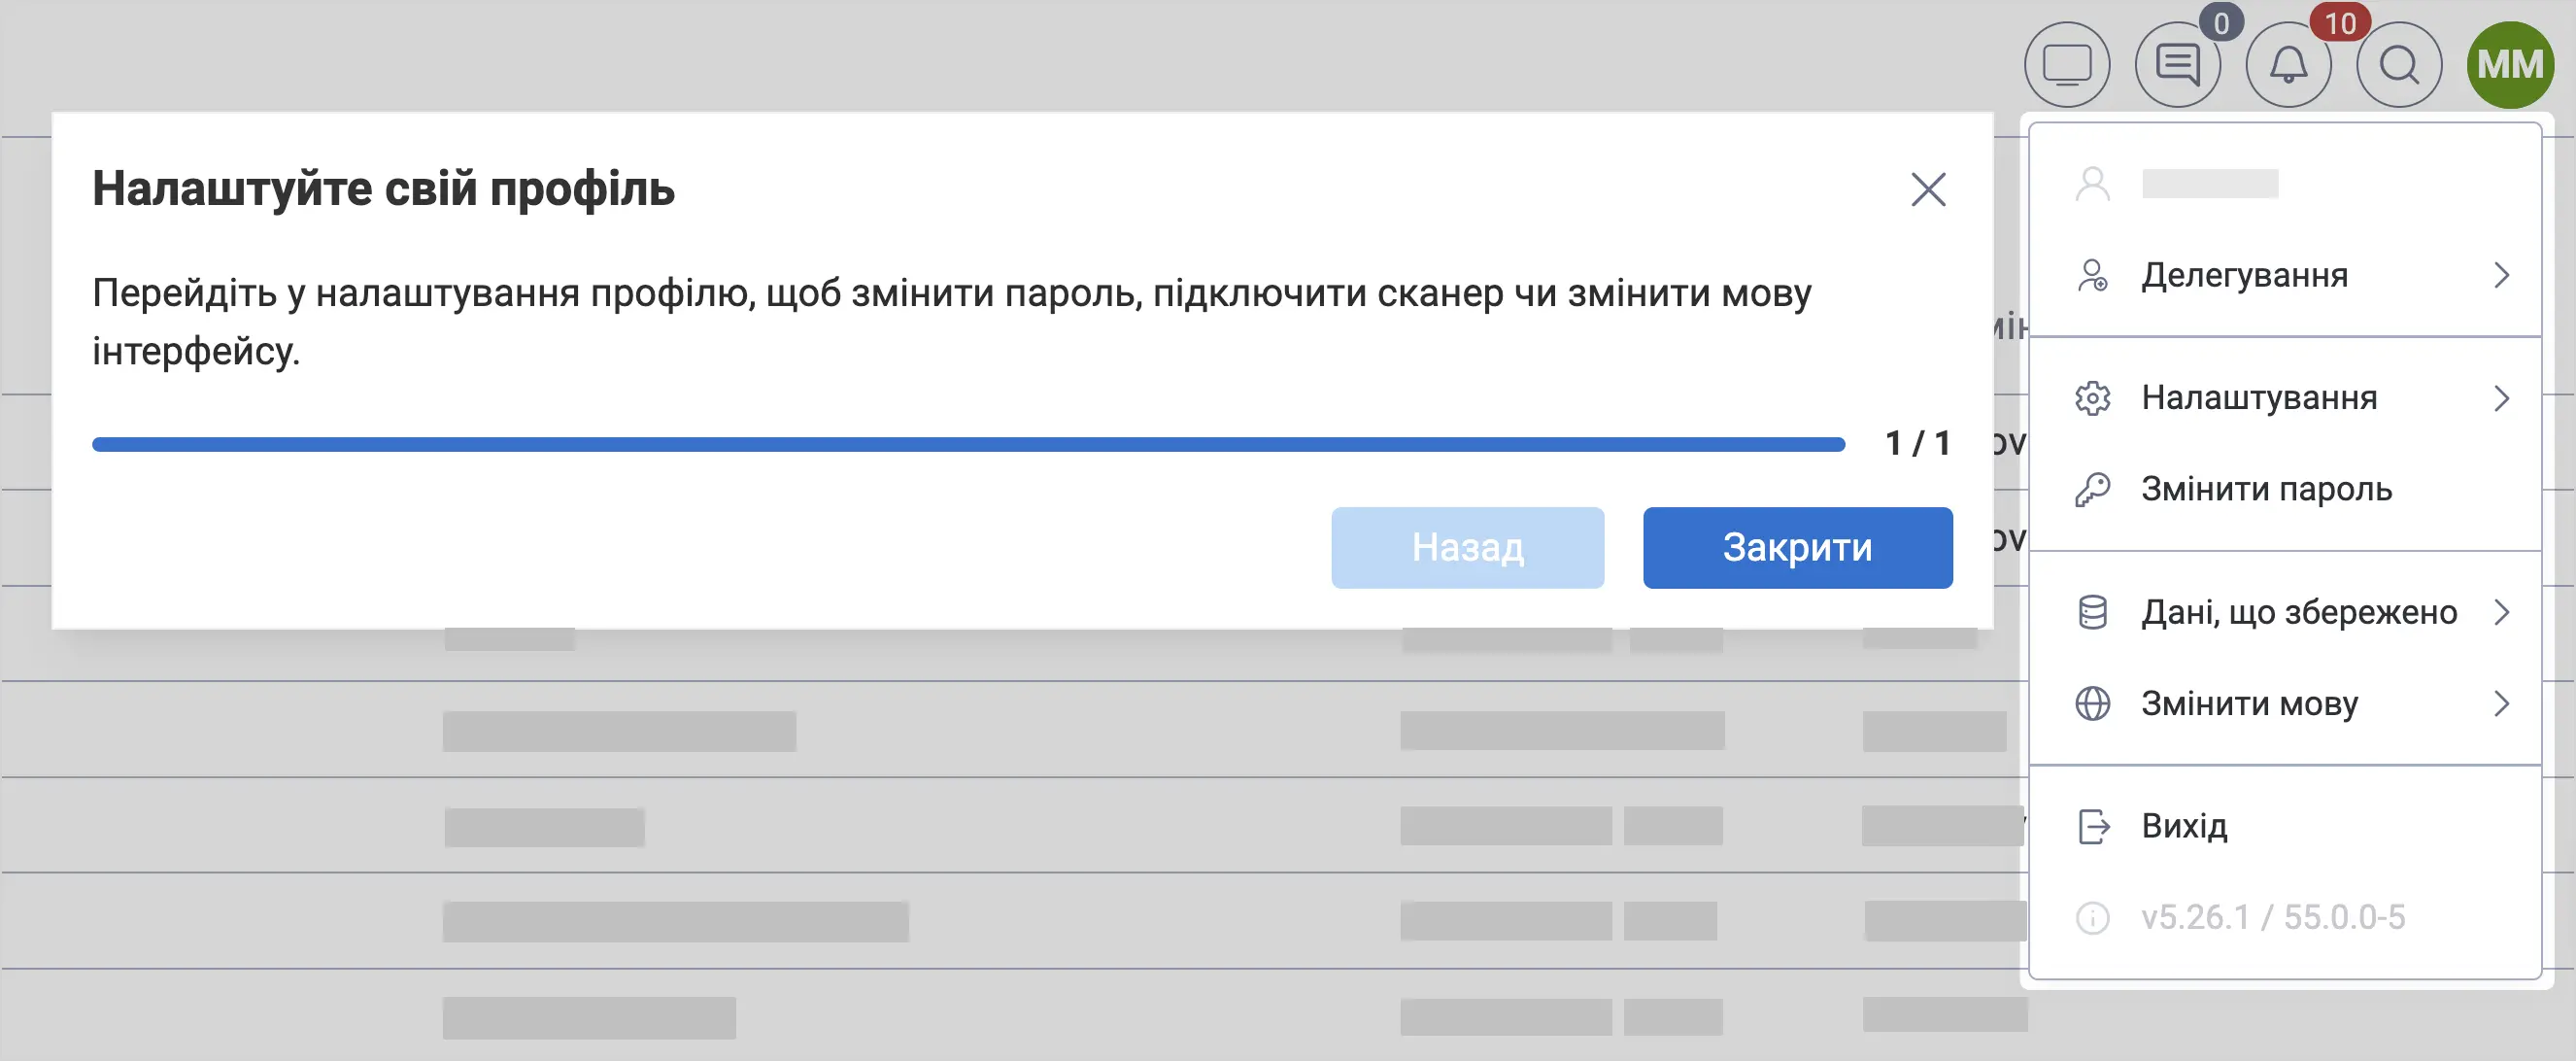This screenshot has height=1061, width=2576.
Task: Expand the Налаштування submenu chevron
Action: 2501,398
